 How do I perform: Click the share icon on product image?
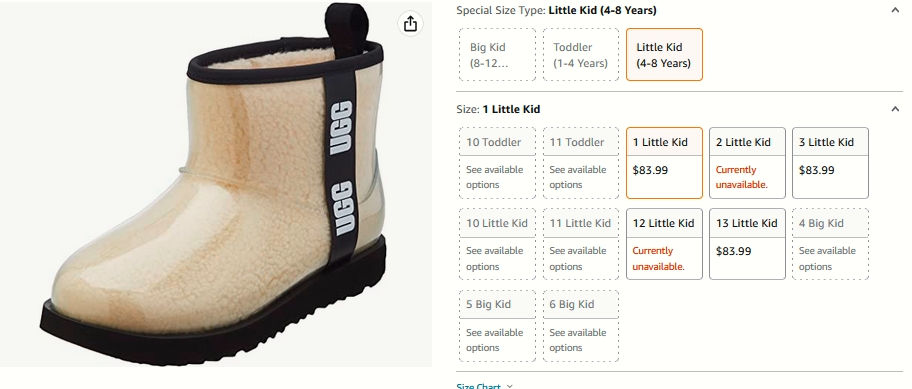pyautogui.click(x=410, y=24)
